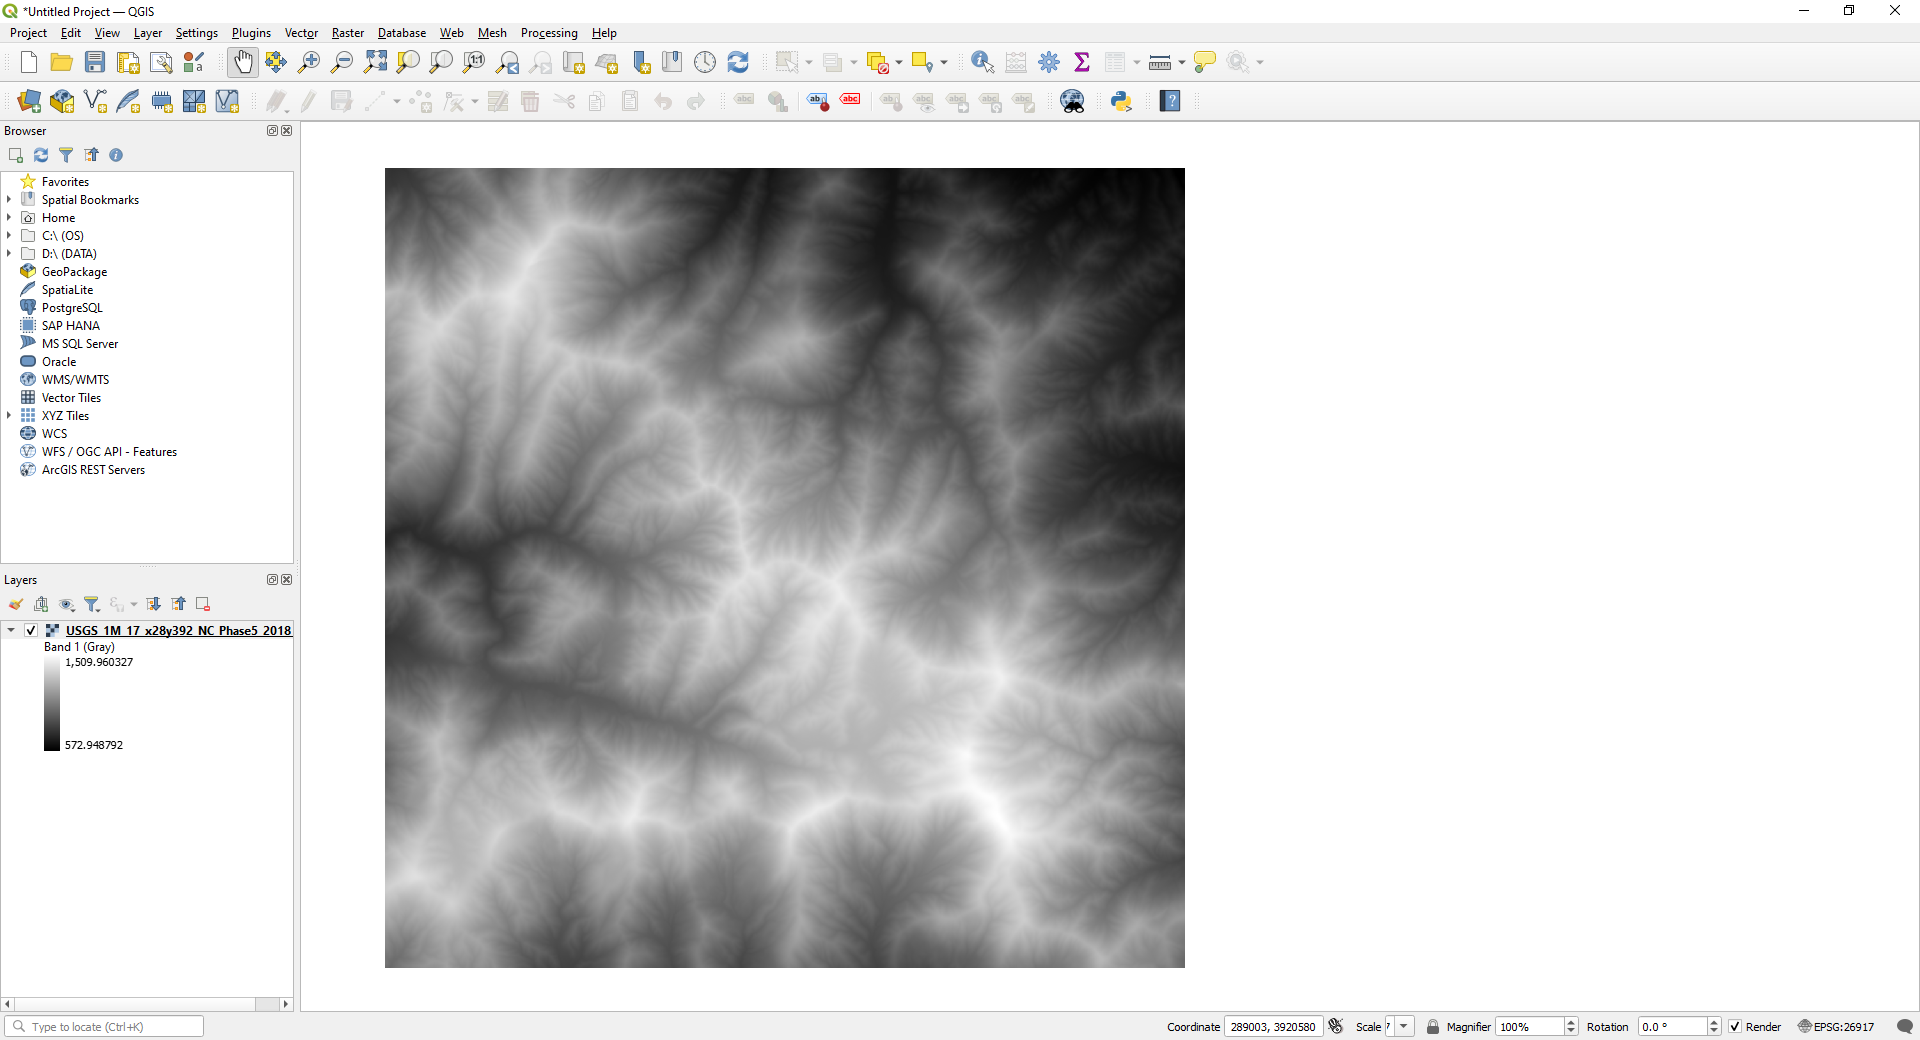Select the Zoom In magnifier tool
1920x1040 pixels.
[x=309, y=62]
